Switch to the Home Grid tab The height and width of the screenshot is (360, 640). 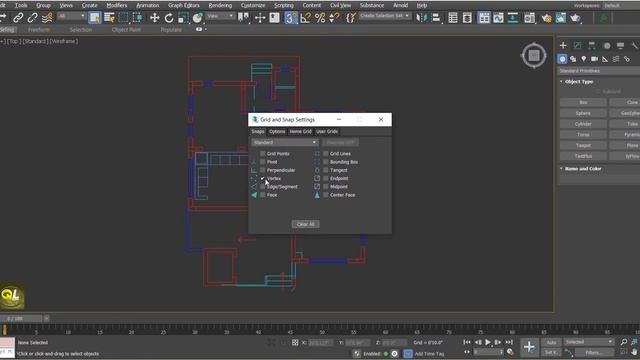pos(301,131)
